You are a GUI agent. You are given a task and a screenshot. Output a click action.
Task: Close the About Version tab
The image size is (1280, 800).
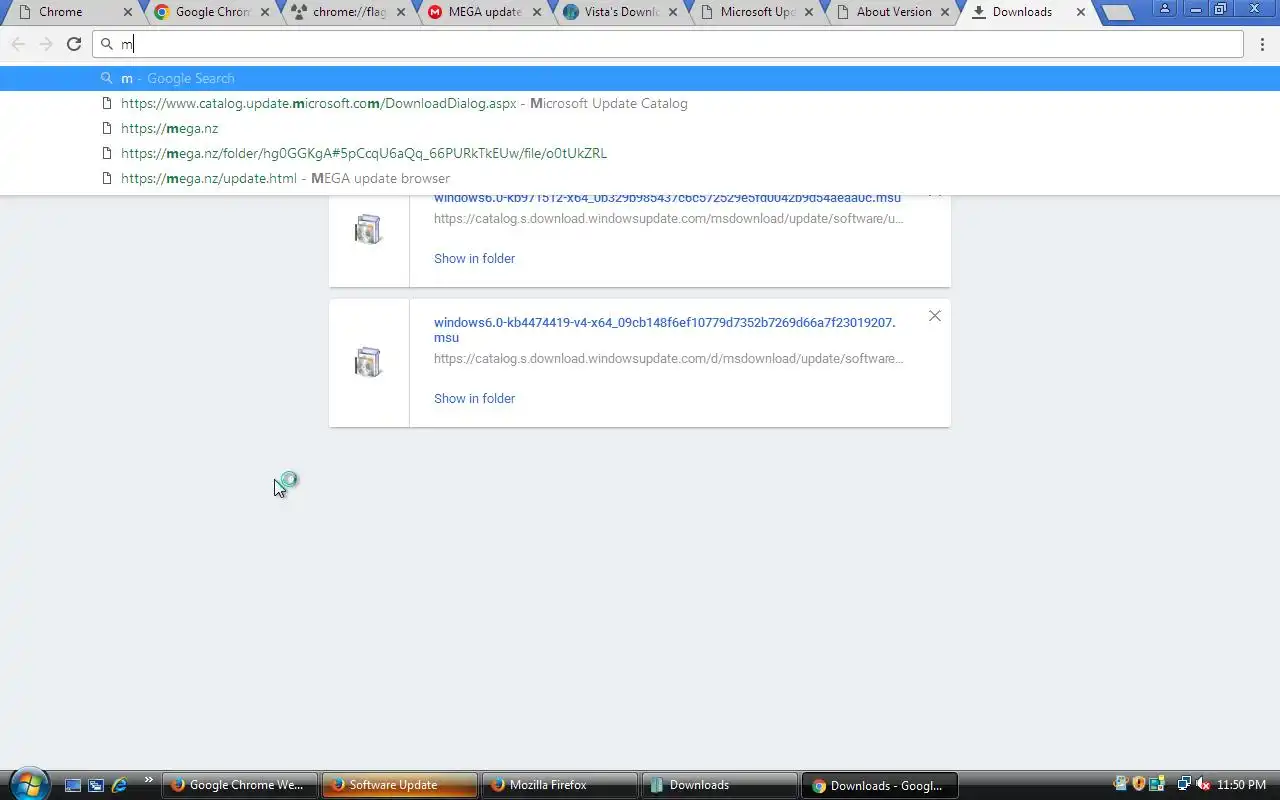[x=945, y=12]
